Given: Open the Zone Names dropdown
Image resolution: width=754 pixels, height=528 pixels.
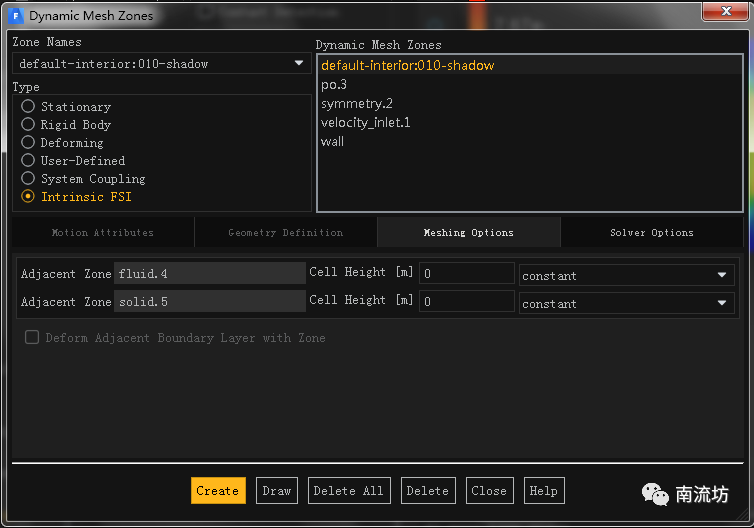Looking at the screenshot, I should pyautogui.click(x=161, y=64).
